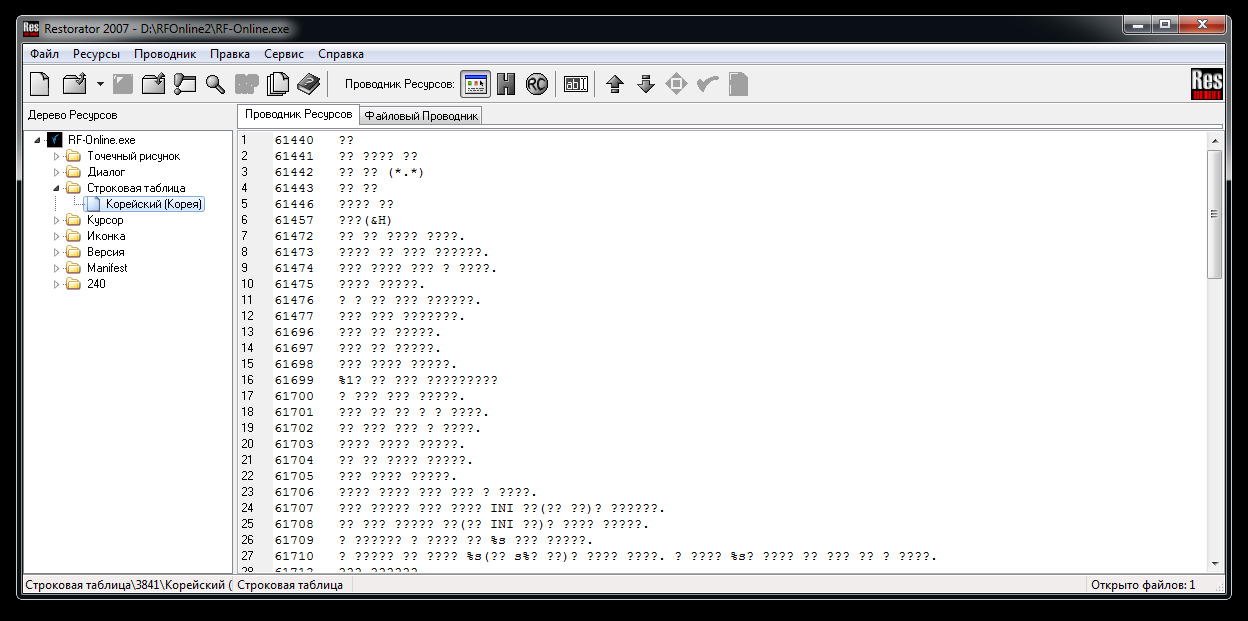The image size is (1248, 621).
Task: Expand the Диалог folder
Action: pos(57,172)
